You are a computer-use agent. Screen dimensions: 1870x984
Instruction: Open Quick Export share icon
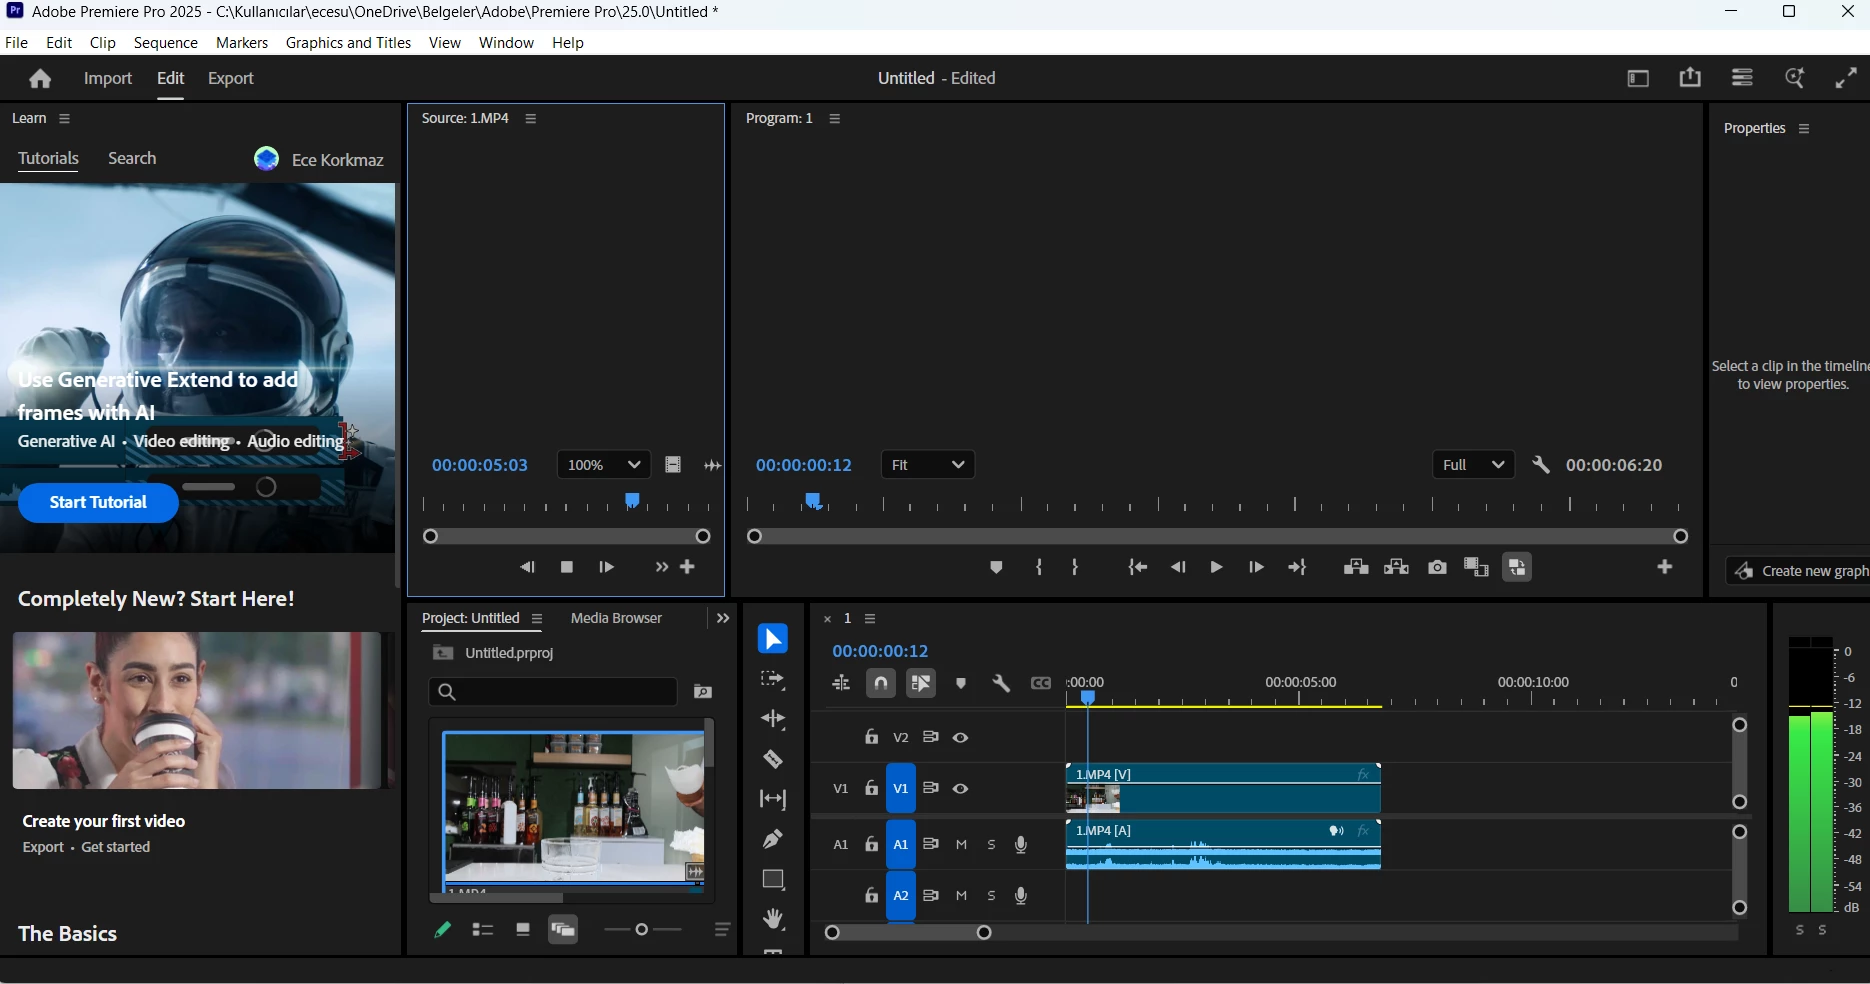(1690, 78)
